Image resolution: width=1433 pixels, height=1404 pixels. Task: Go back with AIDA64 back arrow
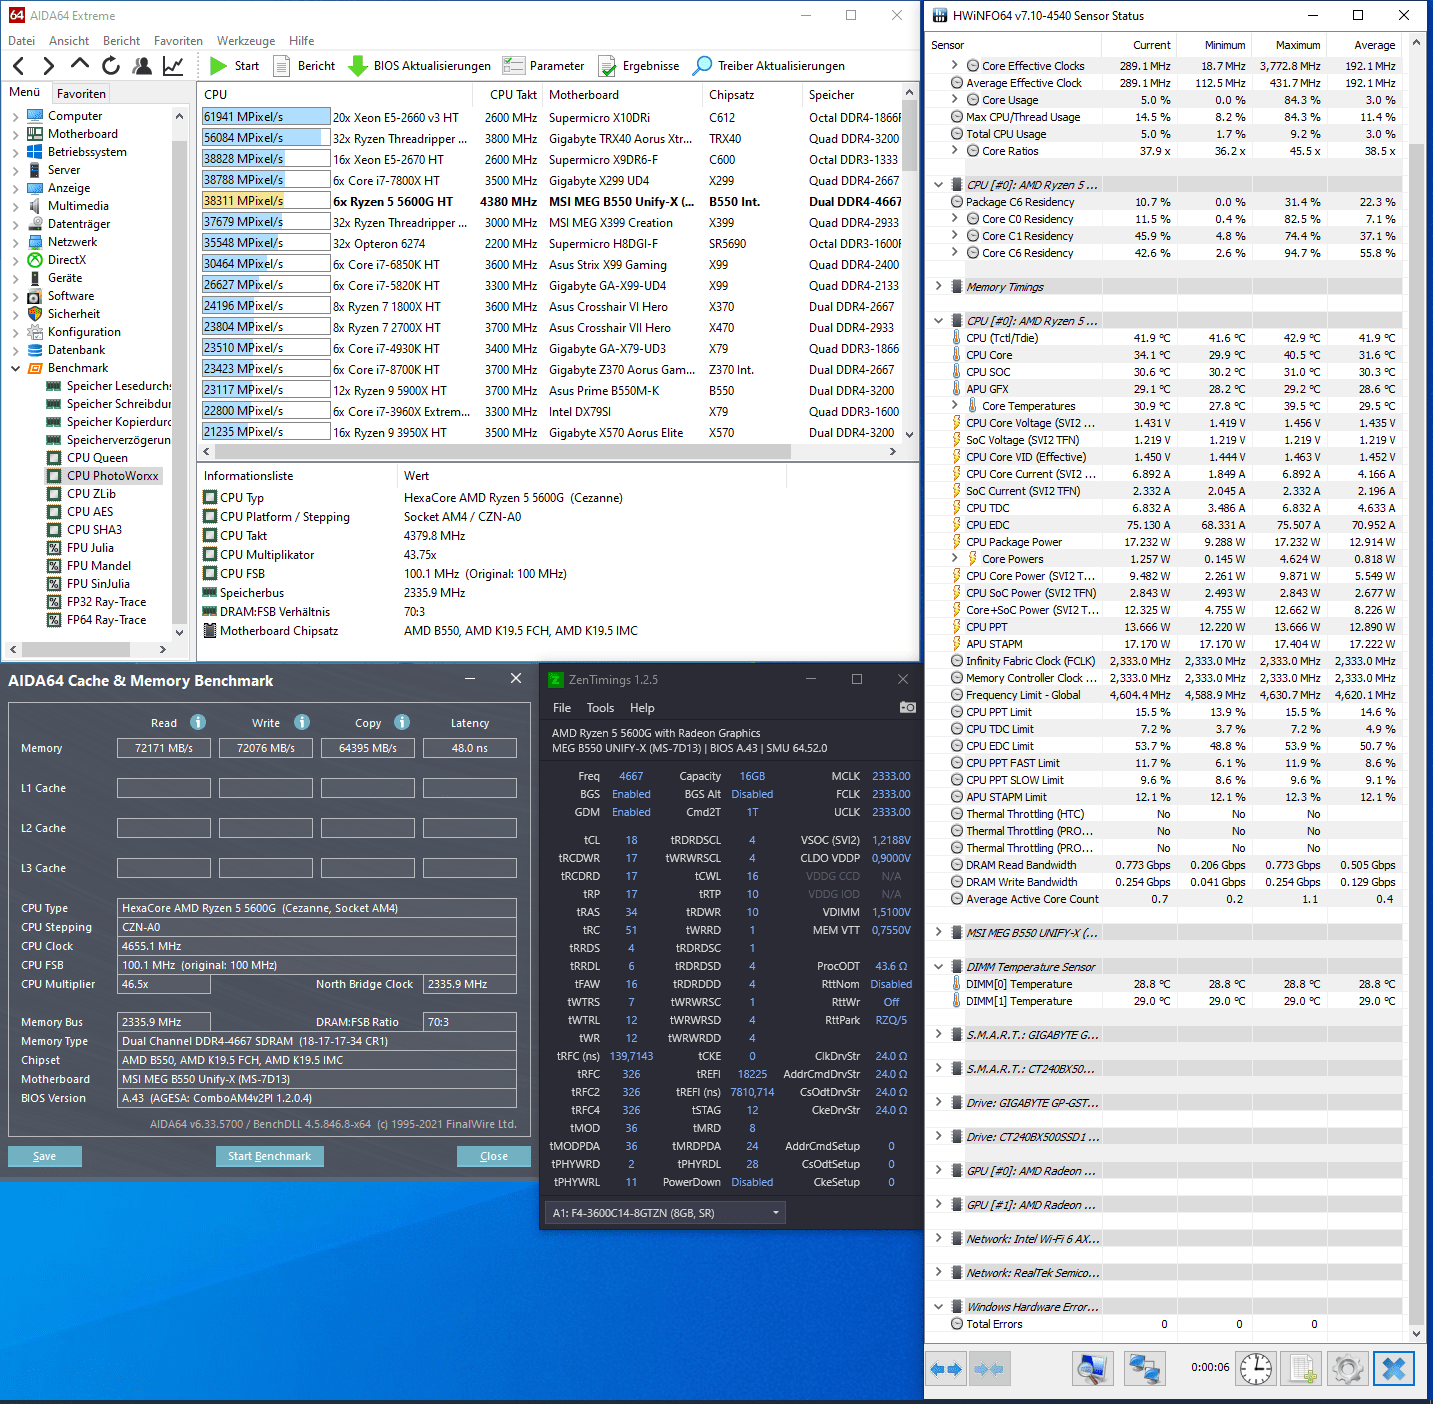pos(19,66)
